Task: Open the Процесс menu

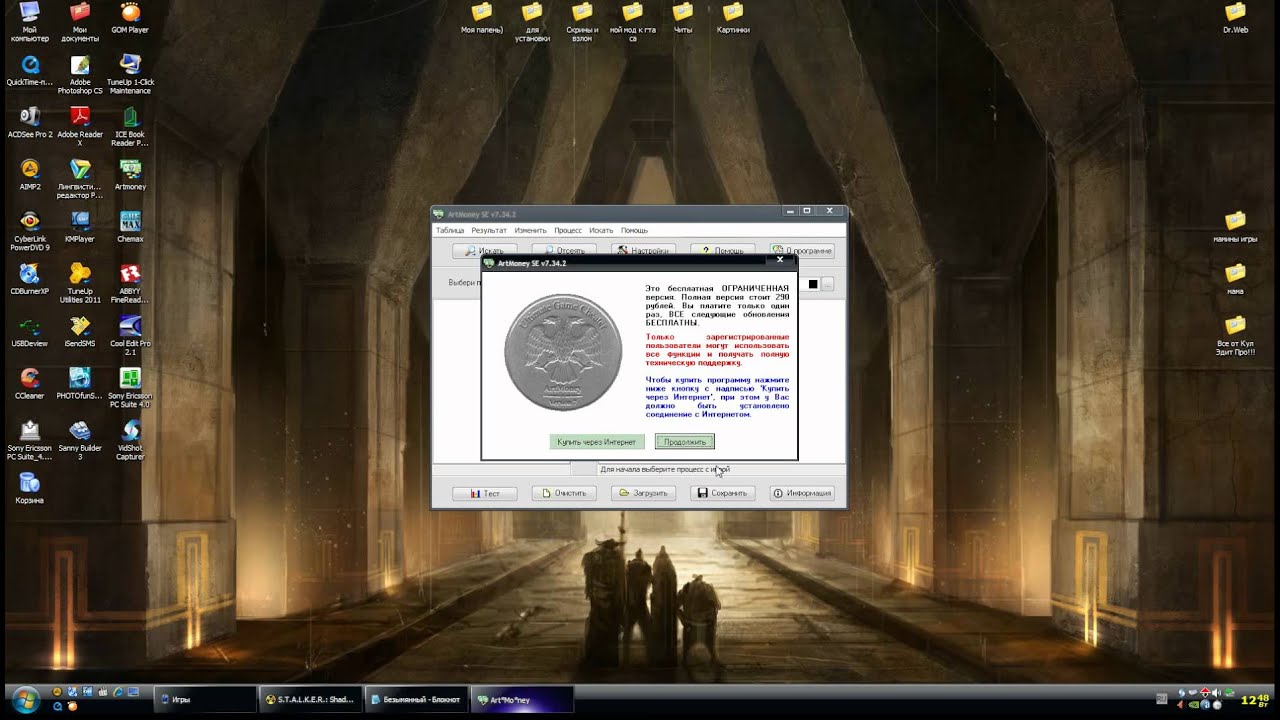Action: (568, 230)
